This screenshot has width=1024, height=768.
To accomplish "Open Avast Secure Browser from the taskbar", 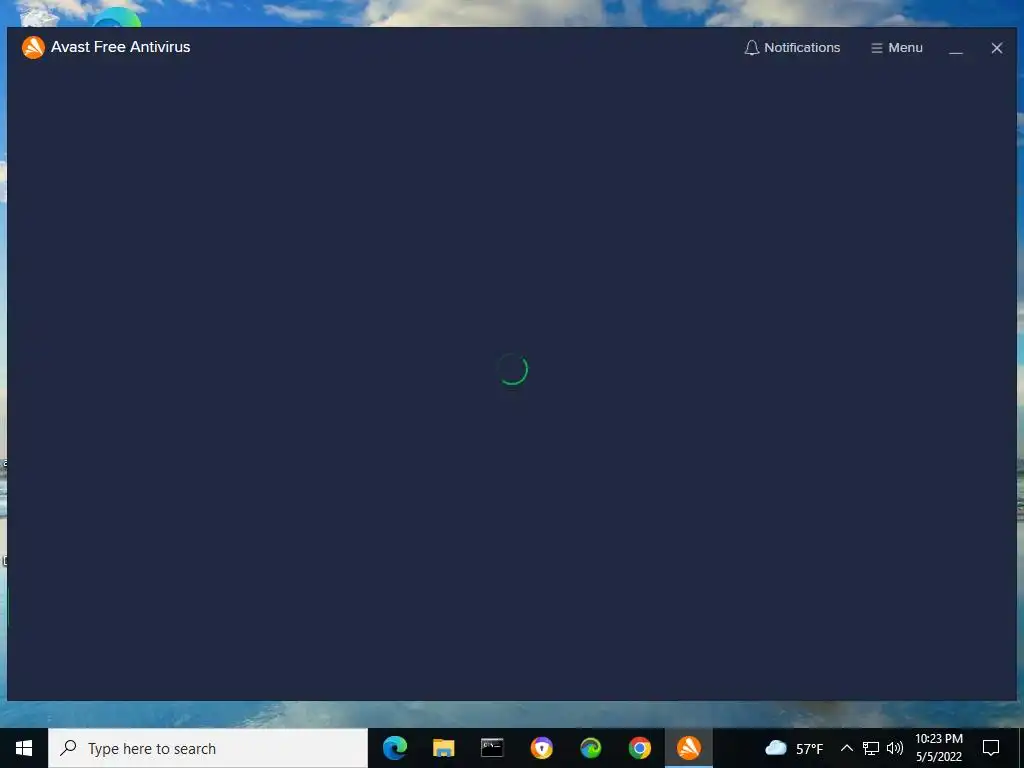I will (x=541, y=748).
